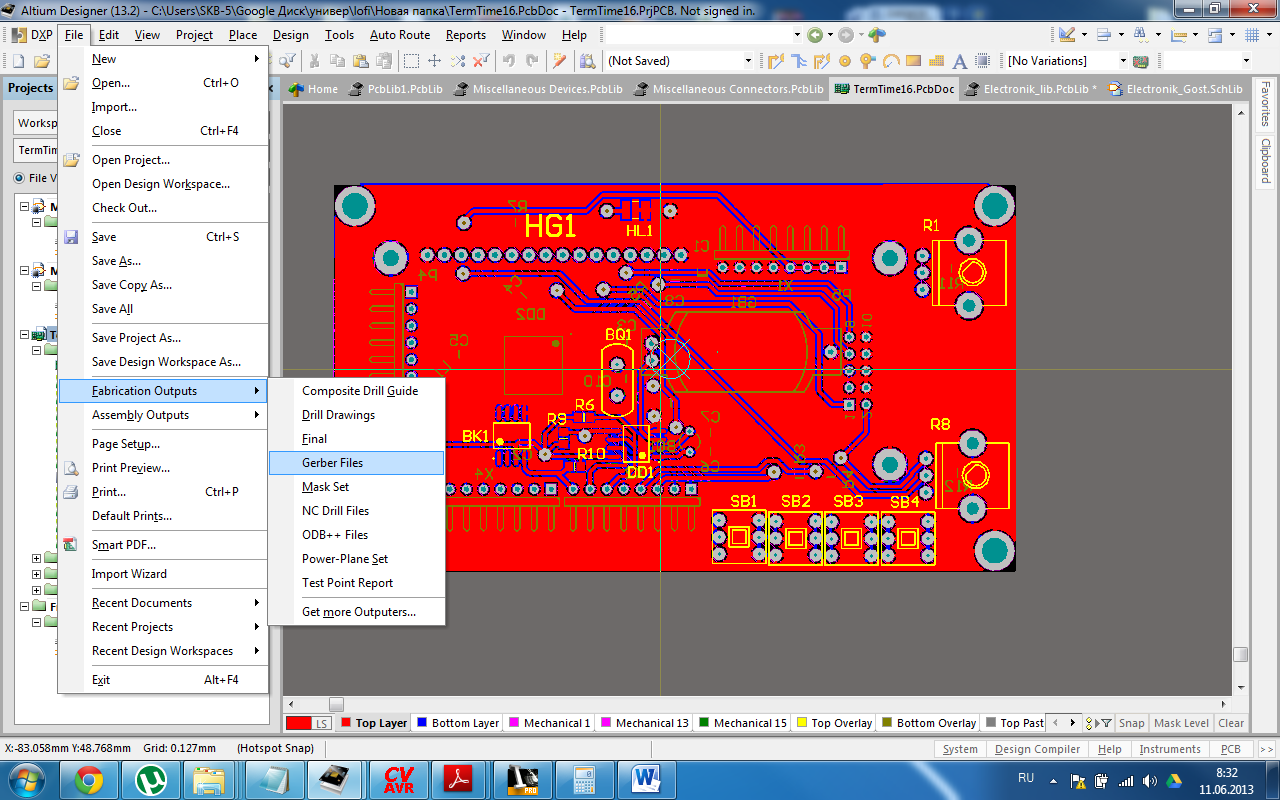Expand the collapsed folder above Free Documents
Viewport: 1280px width, 800px height.
tap(37, 590)
